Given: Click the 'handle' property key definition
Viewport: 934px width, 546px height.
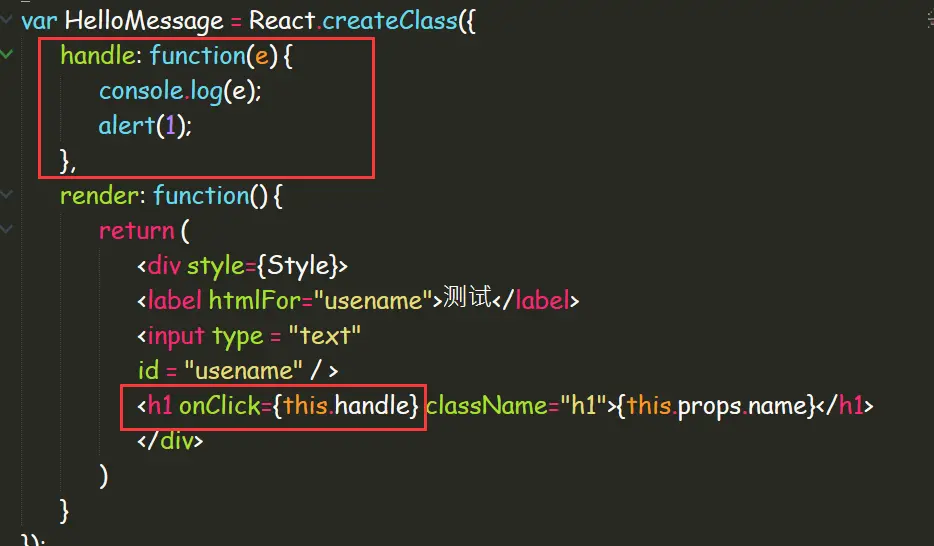Looking at the screenshot, I should pyautogui.click(x=98, y=56).
